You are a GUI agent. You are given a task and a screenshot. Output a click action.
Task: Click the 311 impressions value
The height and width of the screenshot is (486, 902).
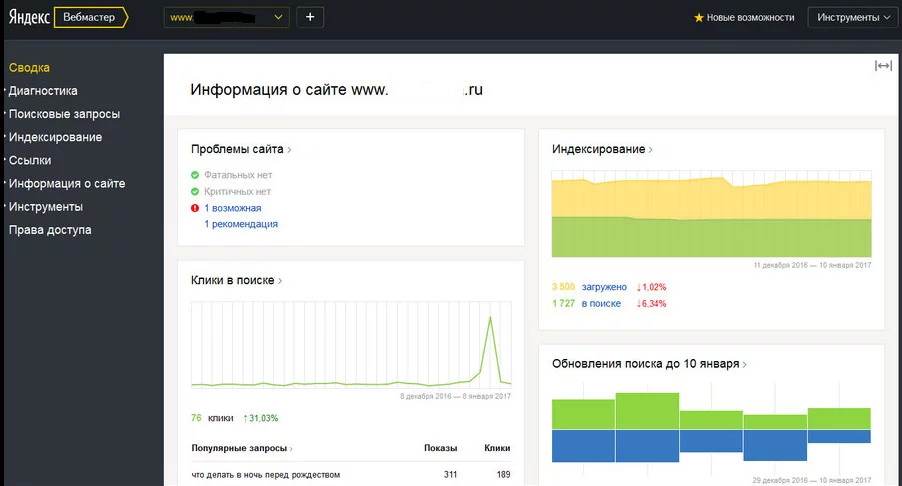tap(450, 474)
